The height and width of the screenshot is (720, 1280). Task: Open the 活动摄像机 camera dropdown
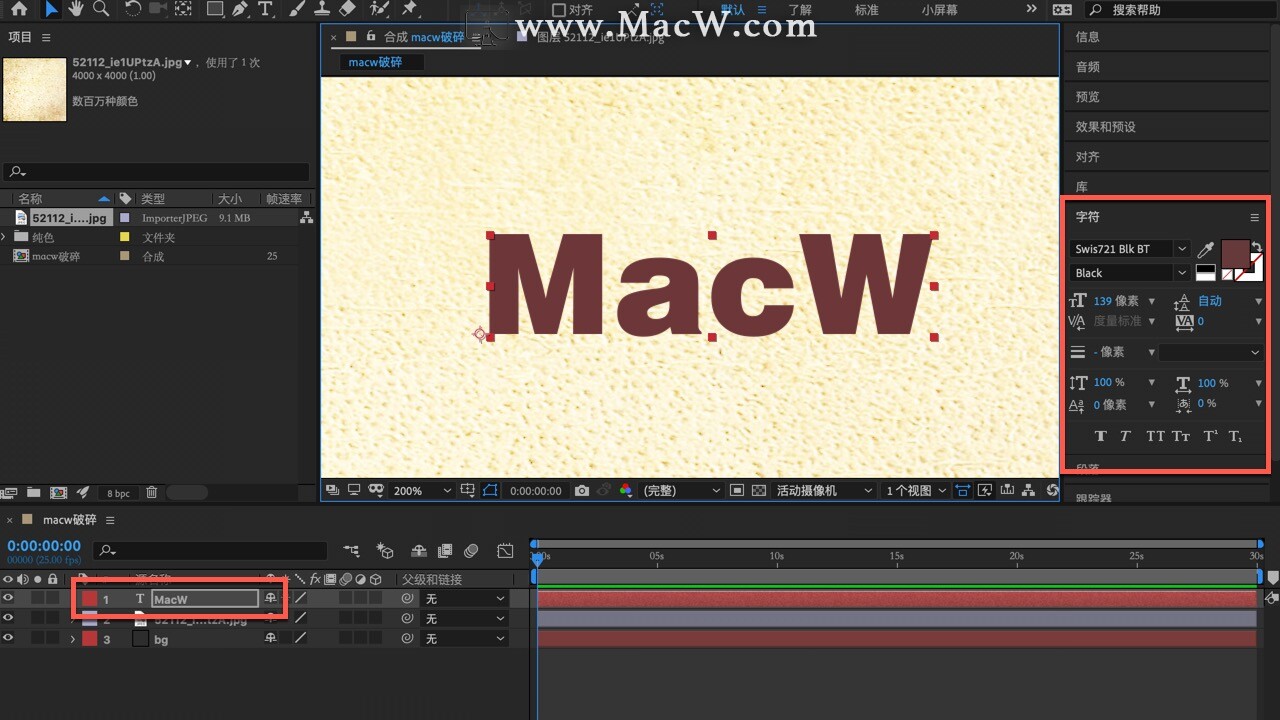(x=823, y=491)
